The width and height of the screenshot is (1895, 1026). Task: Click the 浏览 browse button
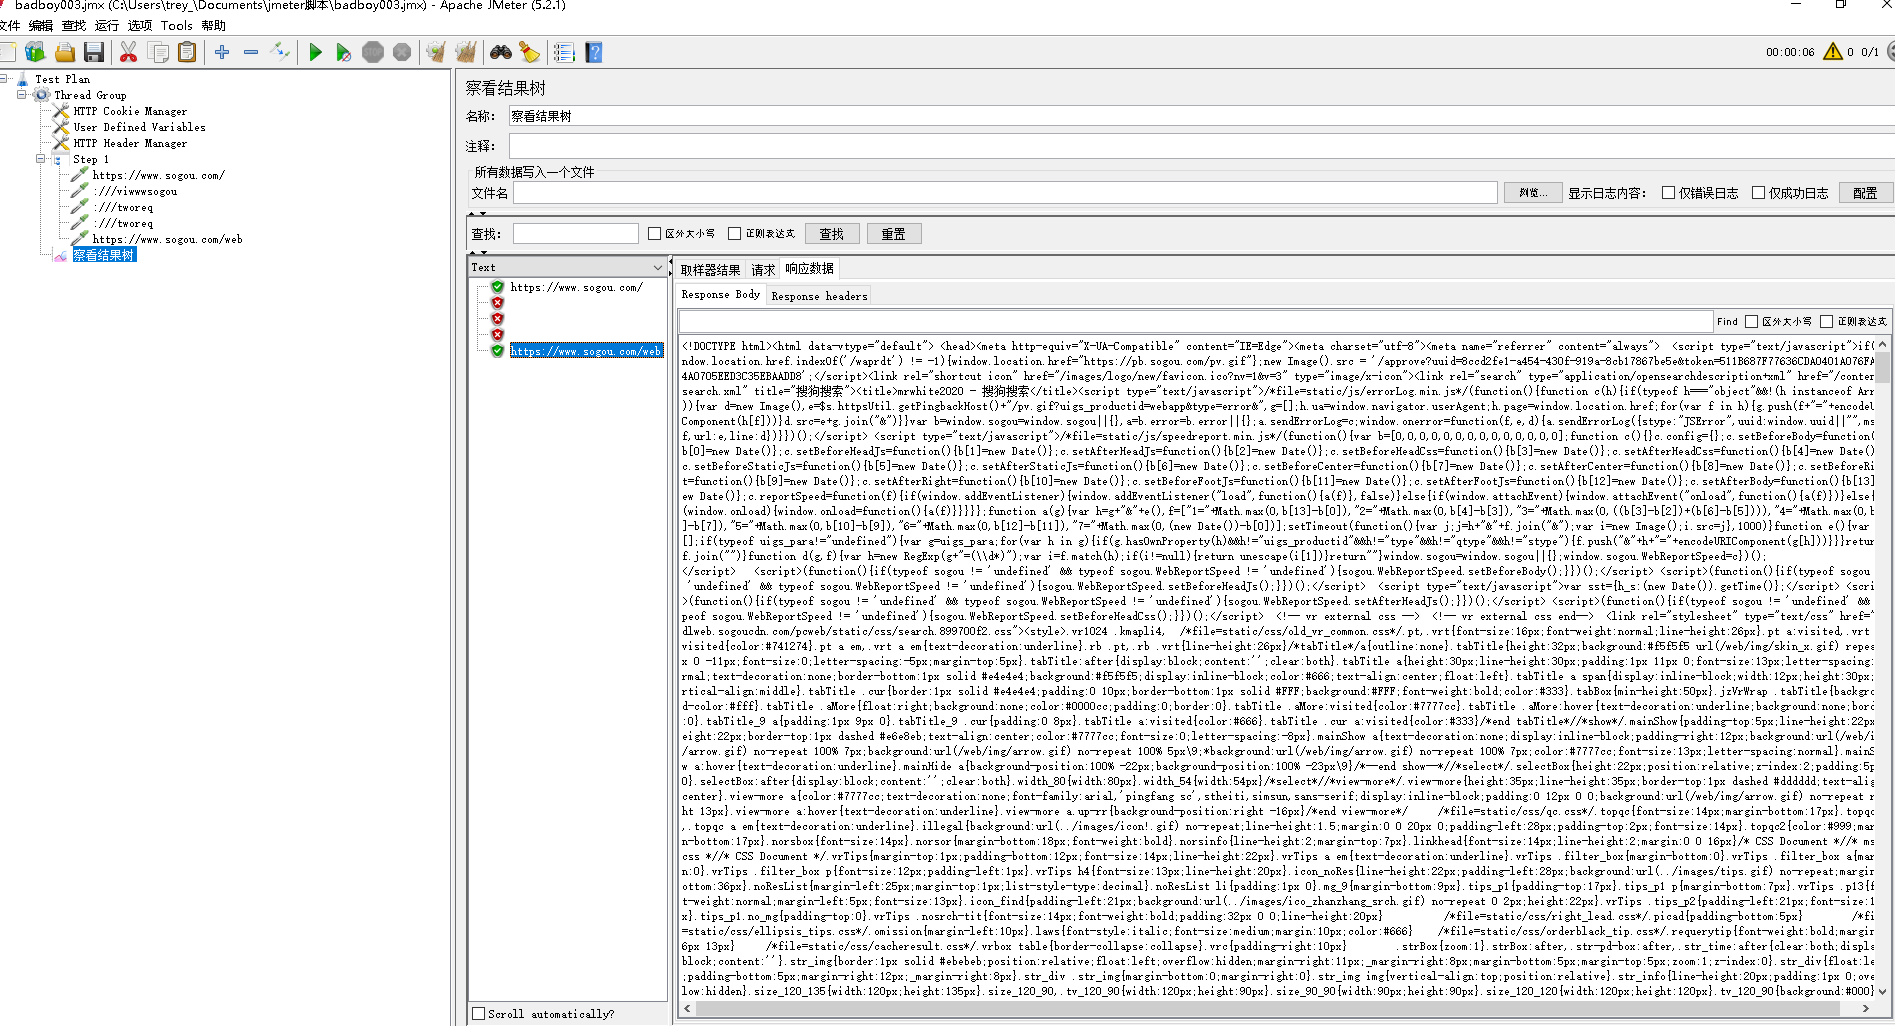click(x=1533, y=193)
